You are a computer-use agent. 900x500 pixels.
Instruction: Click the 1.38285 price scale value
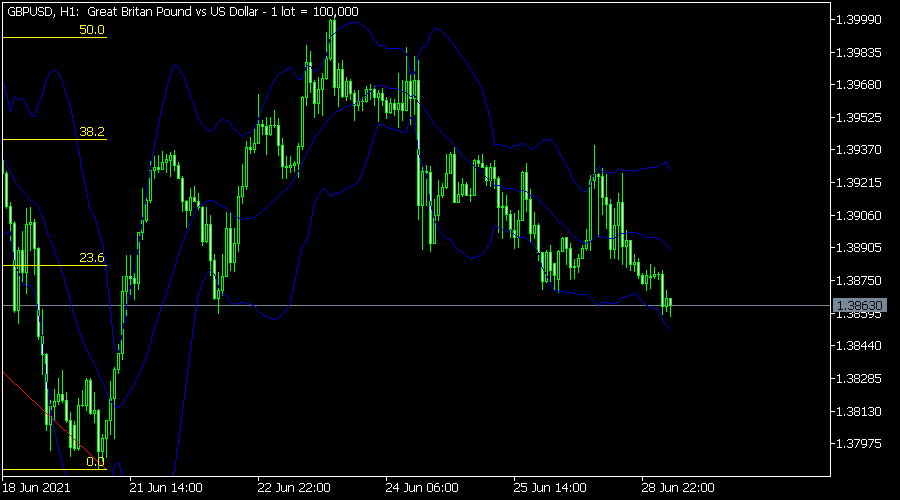click(x=859, y=378)
